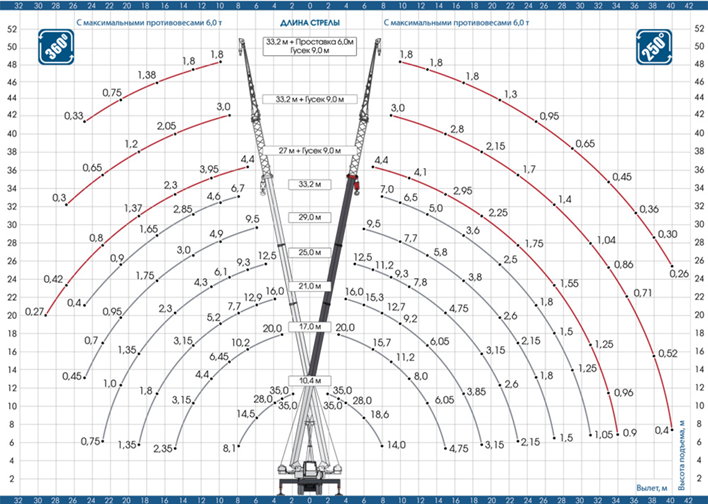Click the load value 4,1
Image resolution: width=708 pixels, height=504 pixels.
420,172
